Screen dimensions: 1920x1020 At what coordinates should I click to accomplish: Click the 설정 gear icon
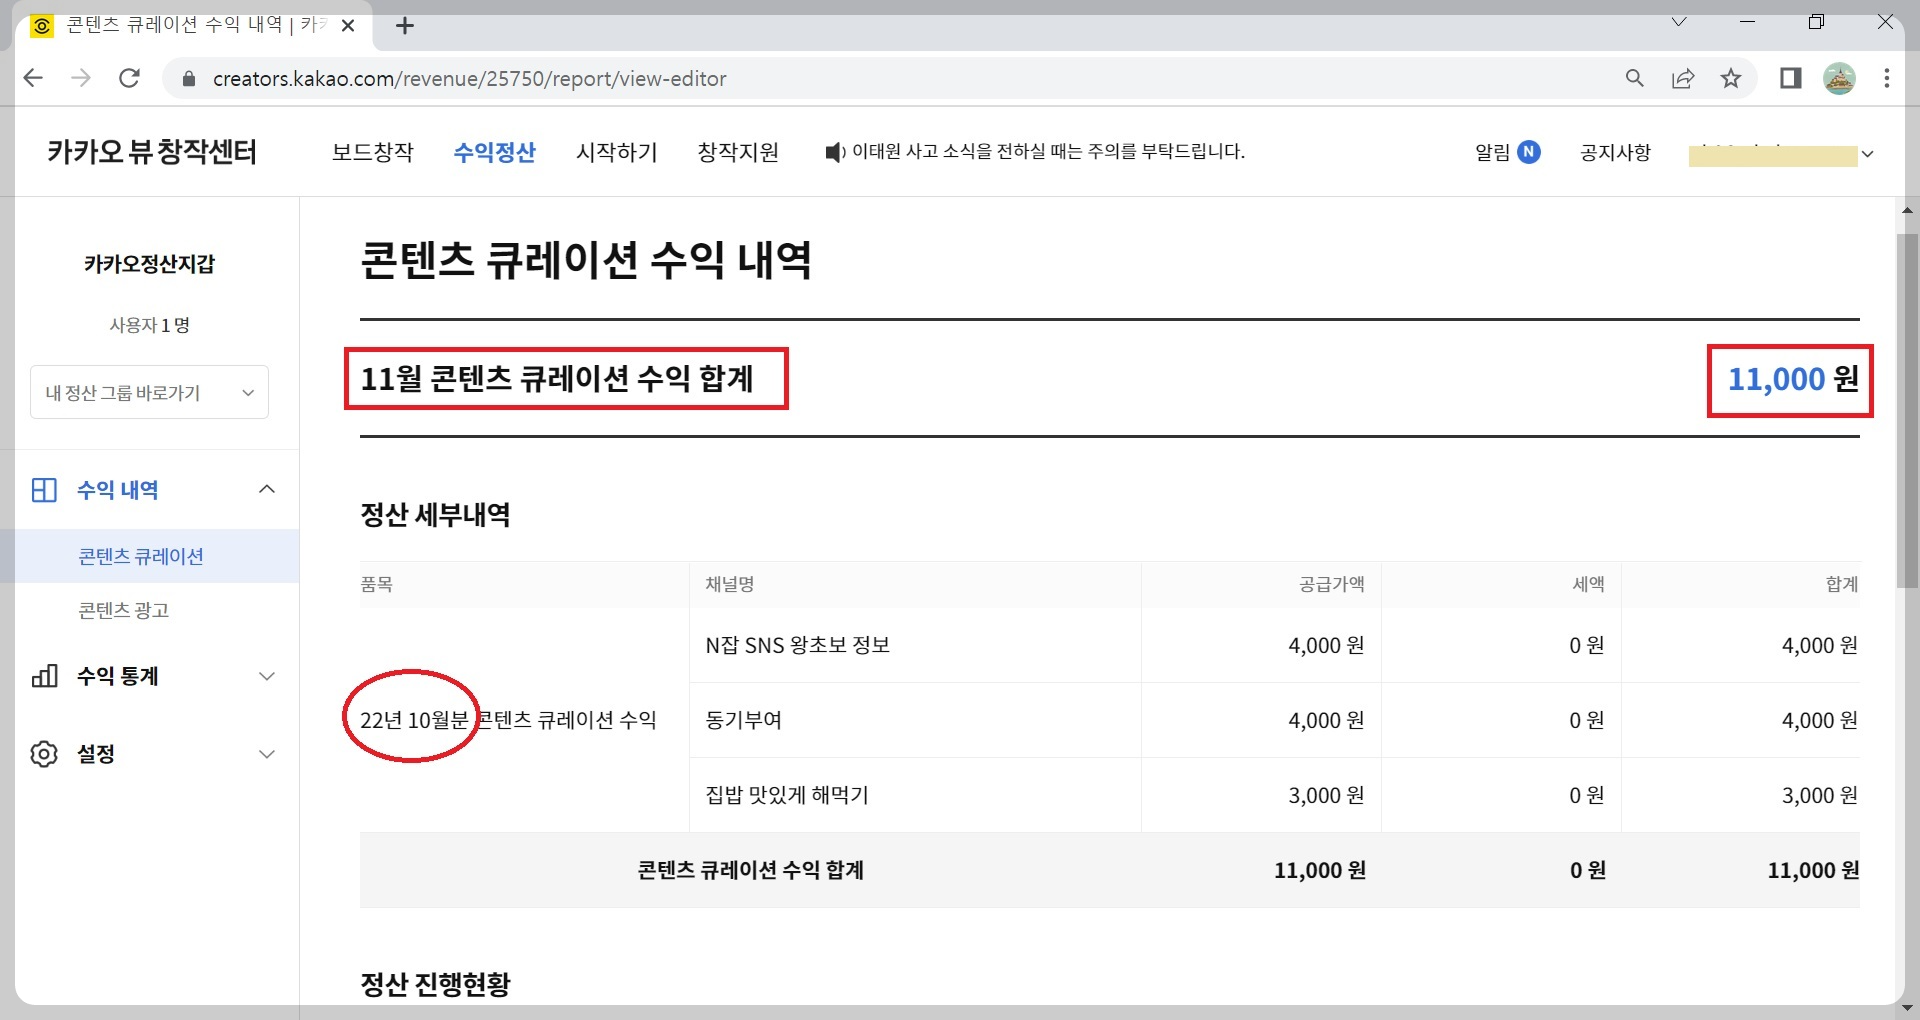point(44,754)
